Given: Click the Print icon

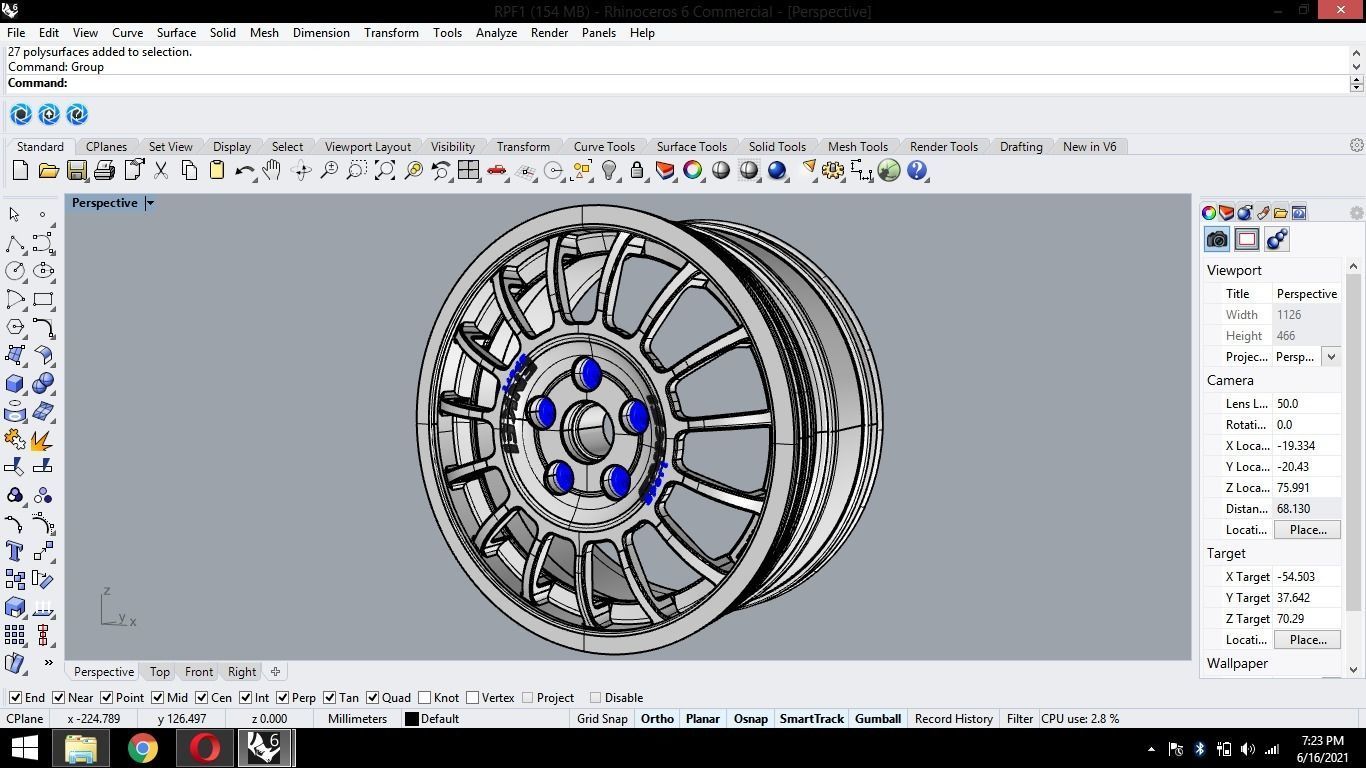Looking at the screenshot, I should (x=104, y=171).
